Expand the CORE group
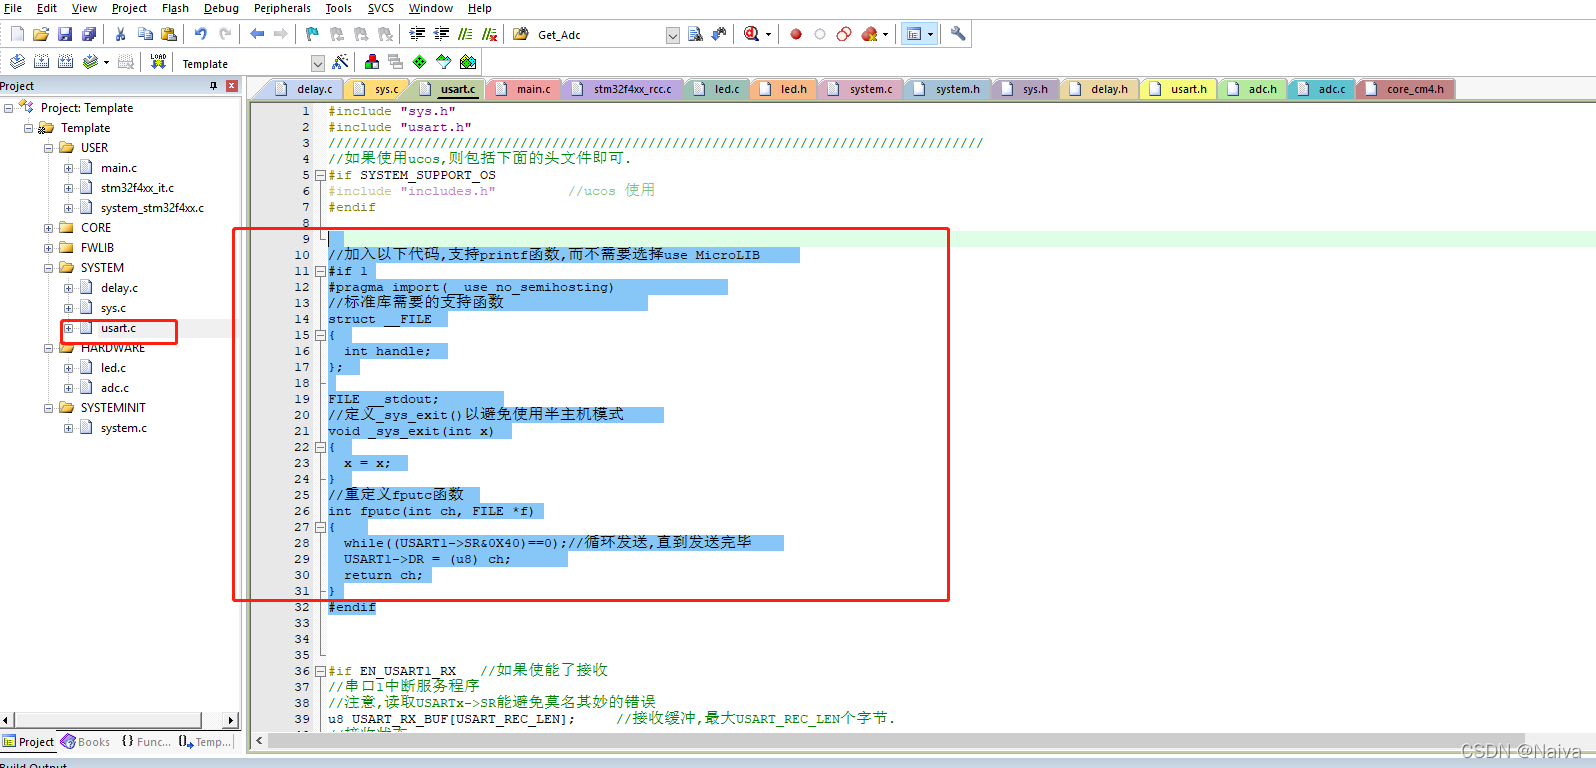Screen dimensions: 1596x768 click(48, 228)
